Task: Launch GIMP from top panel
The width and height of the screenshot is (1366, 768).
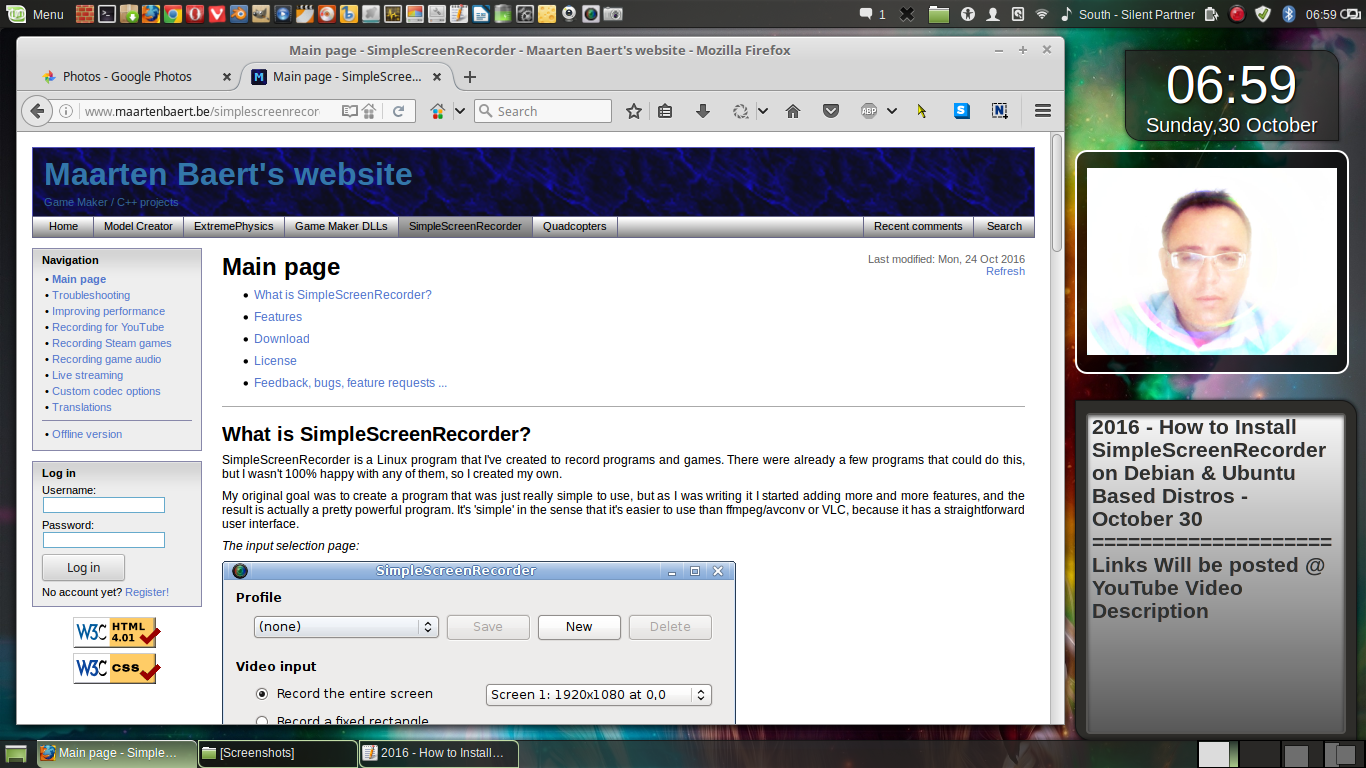Action: click(260, 14)
